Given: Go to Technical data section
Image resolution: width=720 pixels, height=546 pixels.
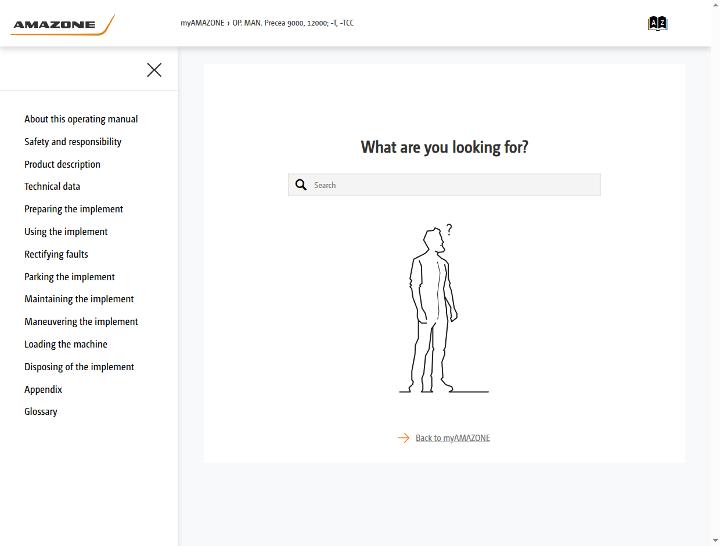Looking at the screenshot, I should click(52, 186).
